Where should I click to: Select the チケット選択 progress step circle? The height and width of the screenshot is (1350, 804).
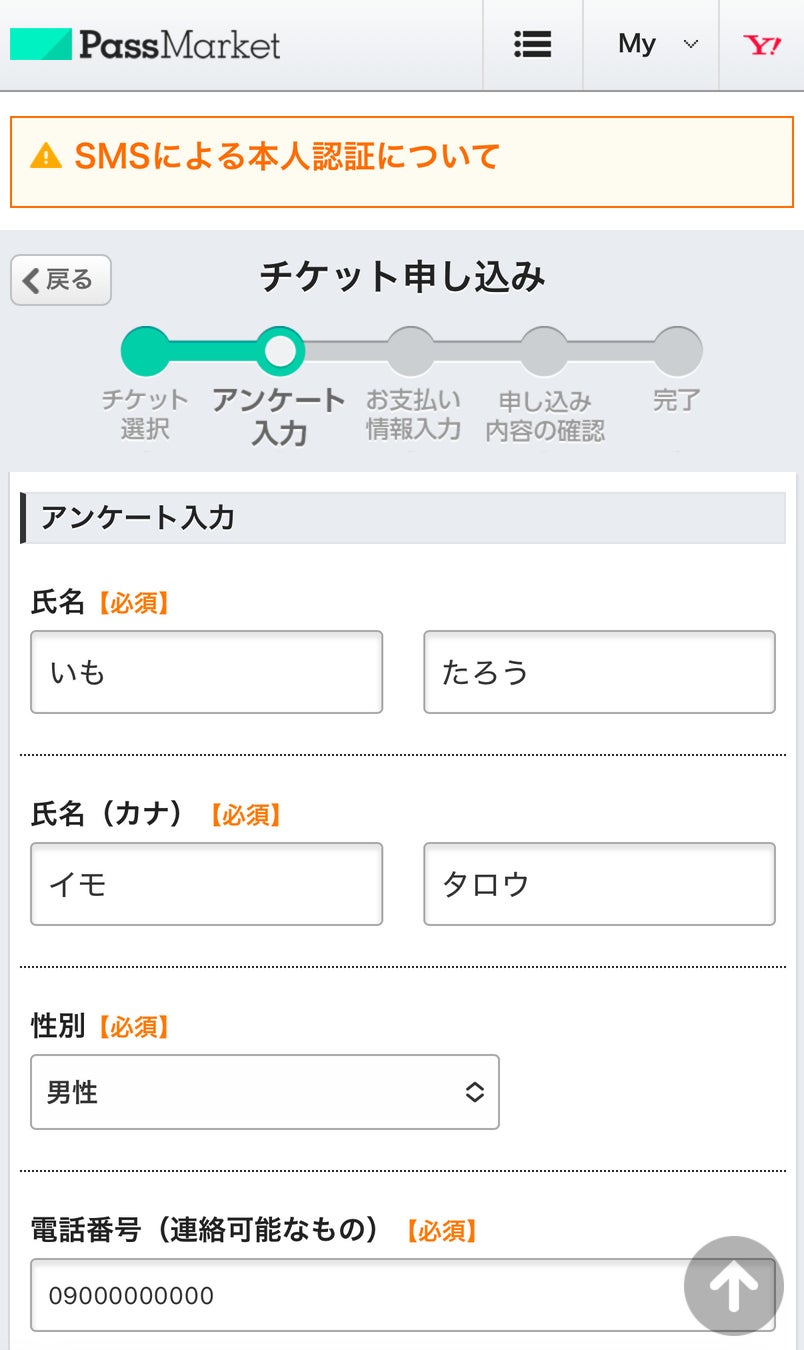point(146,351)
